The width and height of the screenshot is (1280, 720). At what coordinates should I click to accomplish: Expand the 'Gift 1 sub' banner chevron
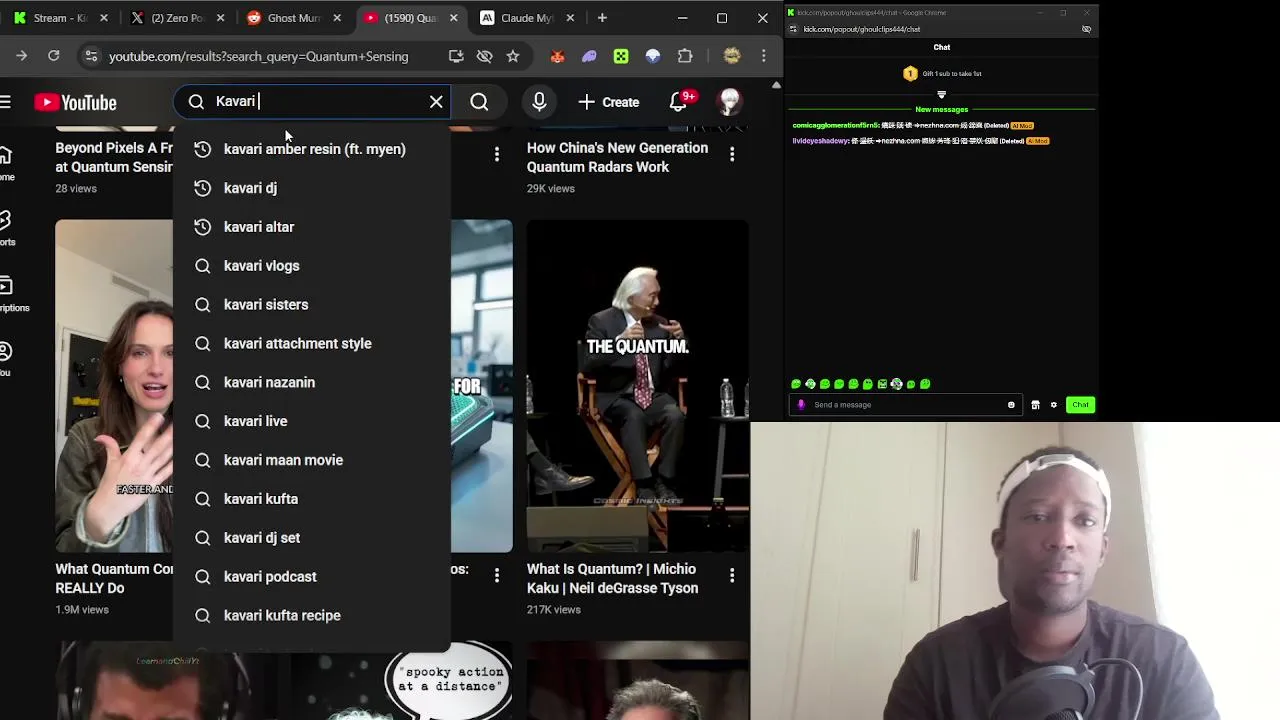[x=941, y=94]
